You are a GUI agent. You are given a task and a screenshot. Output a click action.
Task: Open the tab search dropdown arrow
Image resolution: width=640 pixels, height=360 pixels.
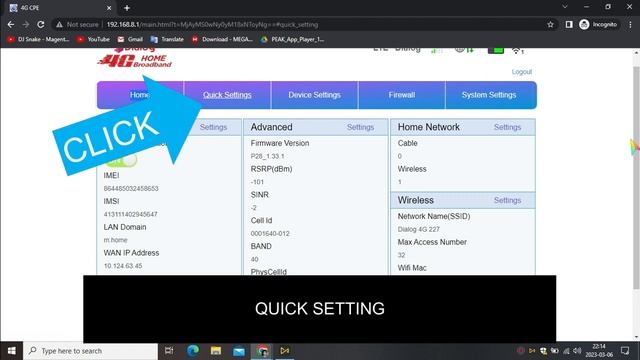[x=565, y=7]
